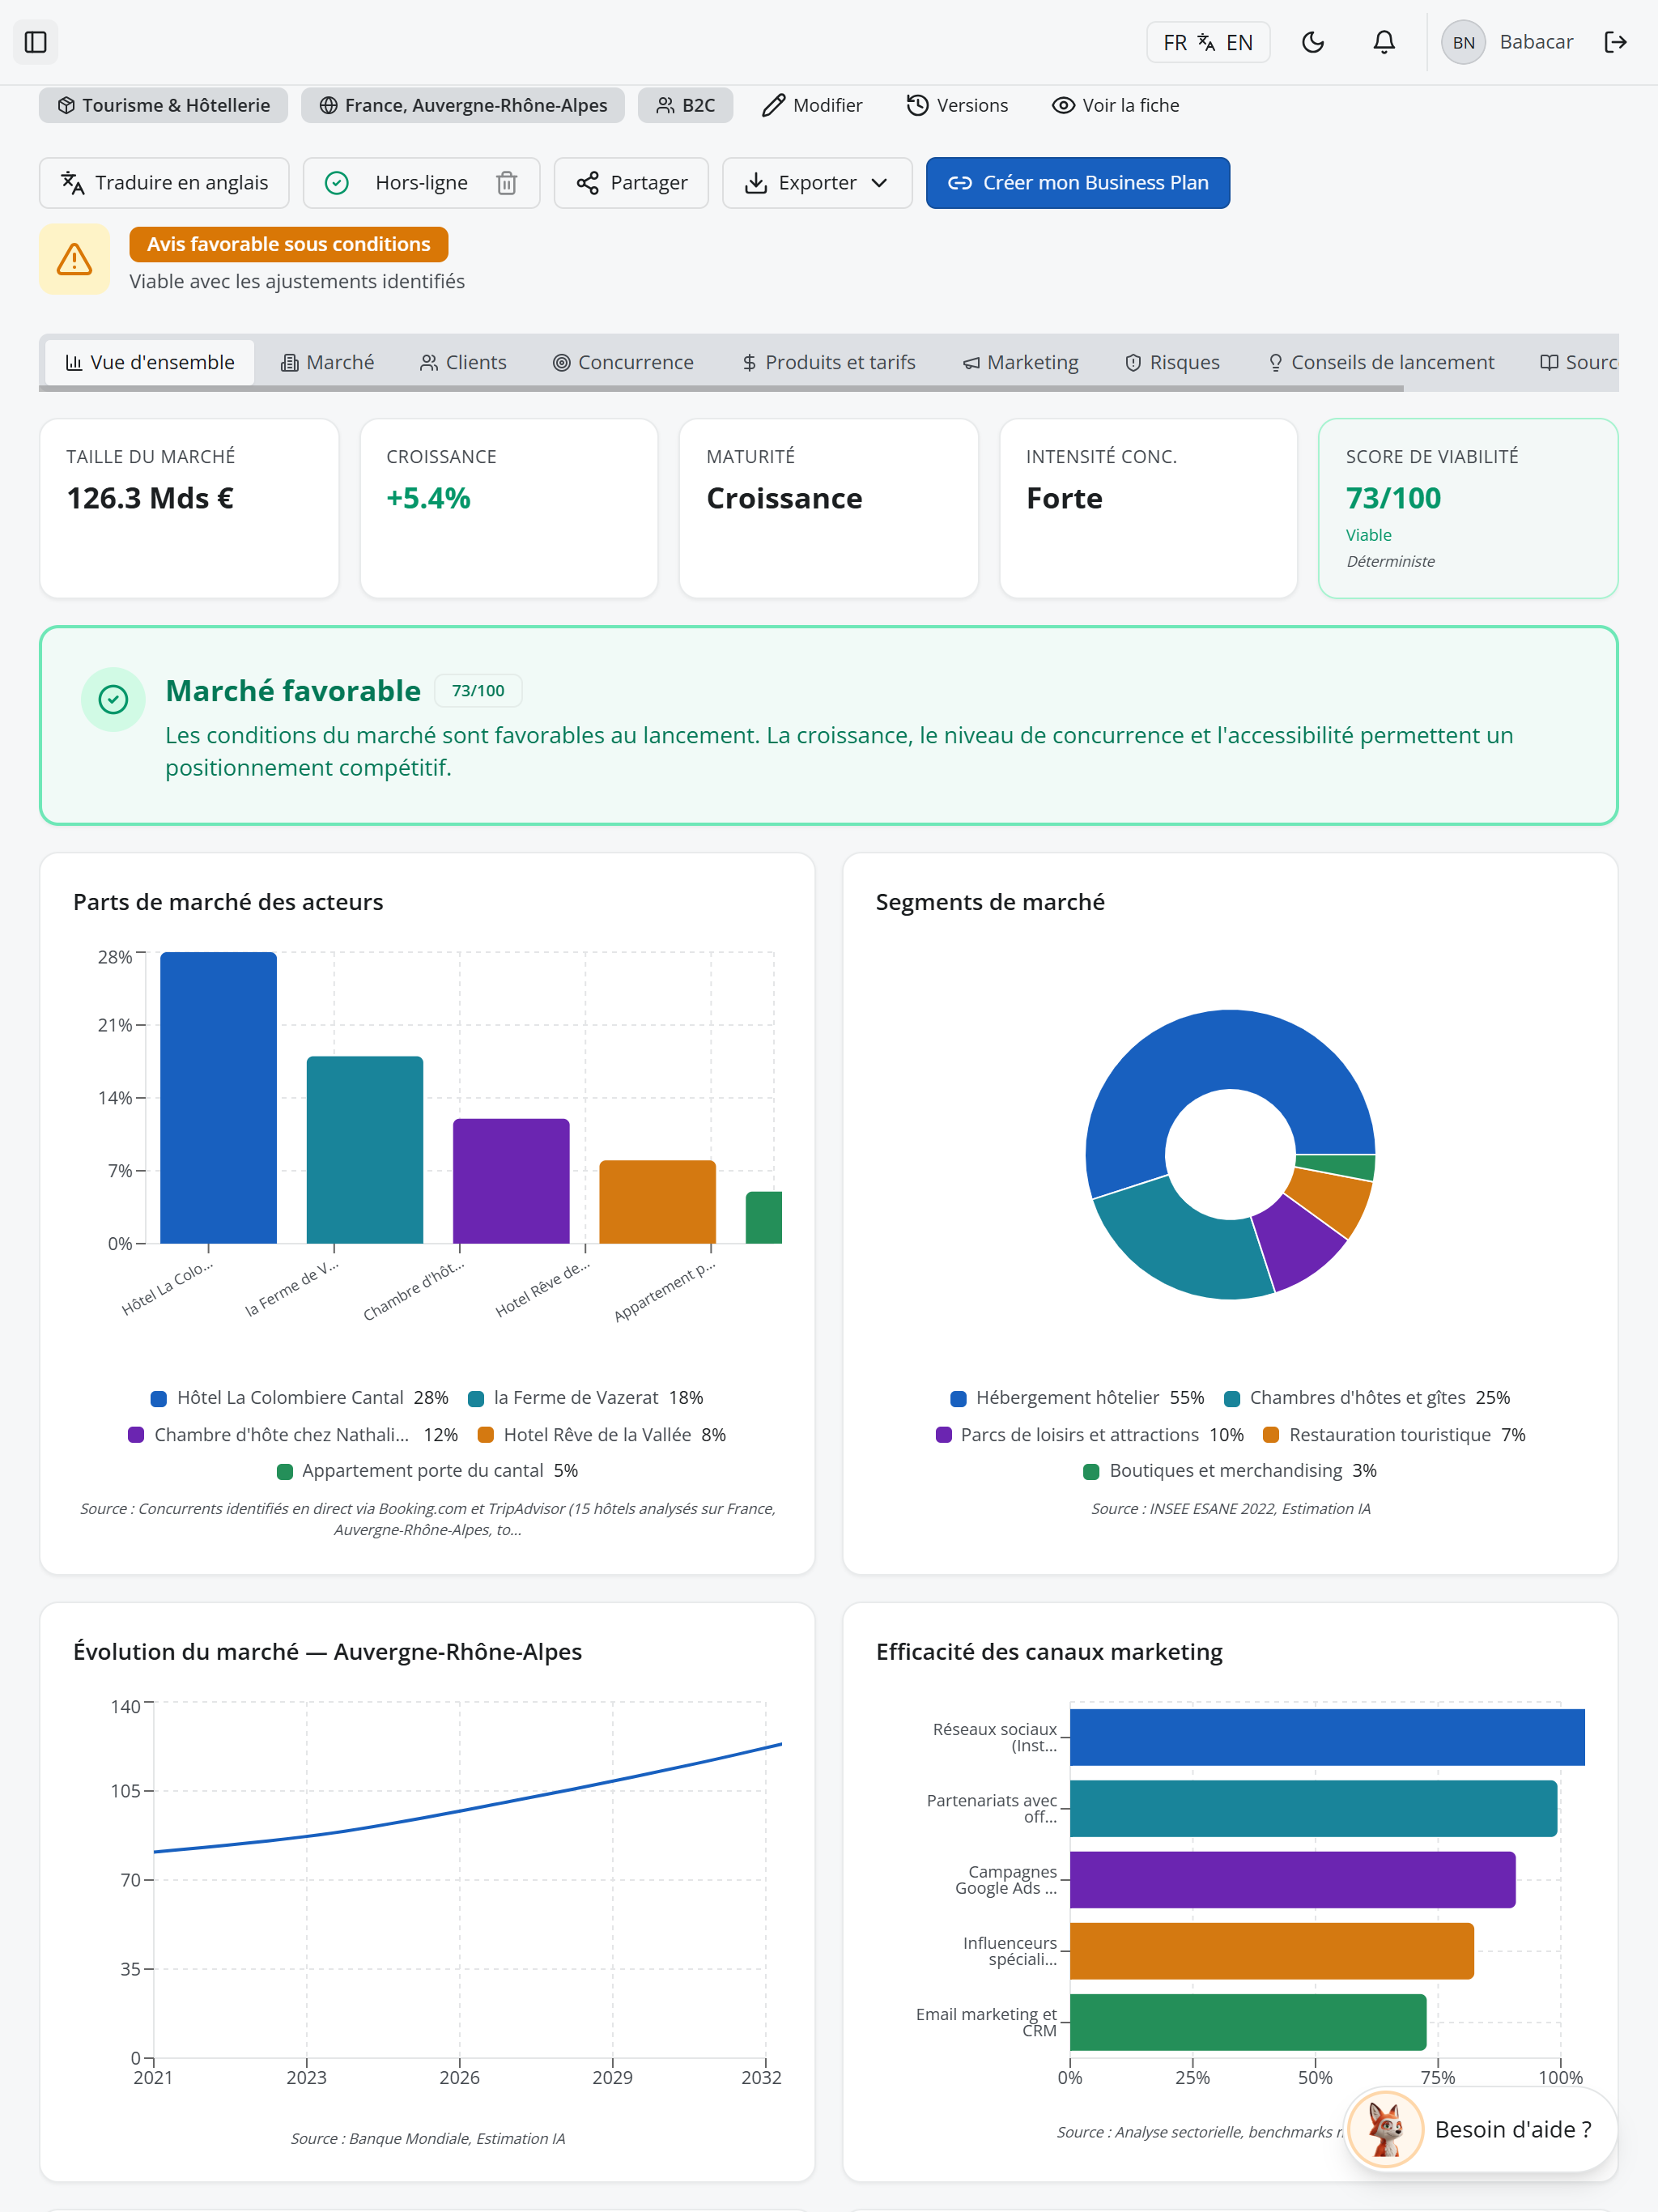This screenshot has width=1658, height=2212.
Task: Open the BN user avatar
Action: pyautogui.click(x=1463, y=42)
